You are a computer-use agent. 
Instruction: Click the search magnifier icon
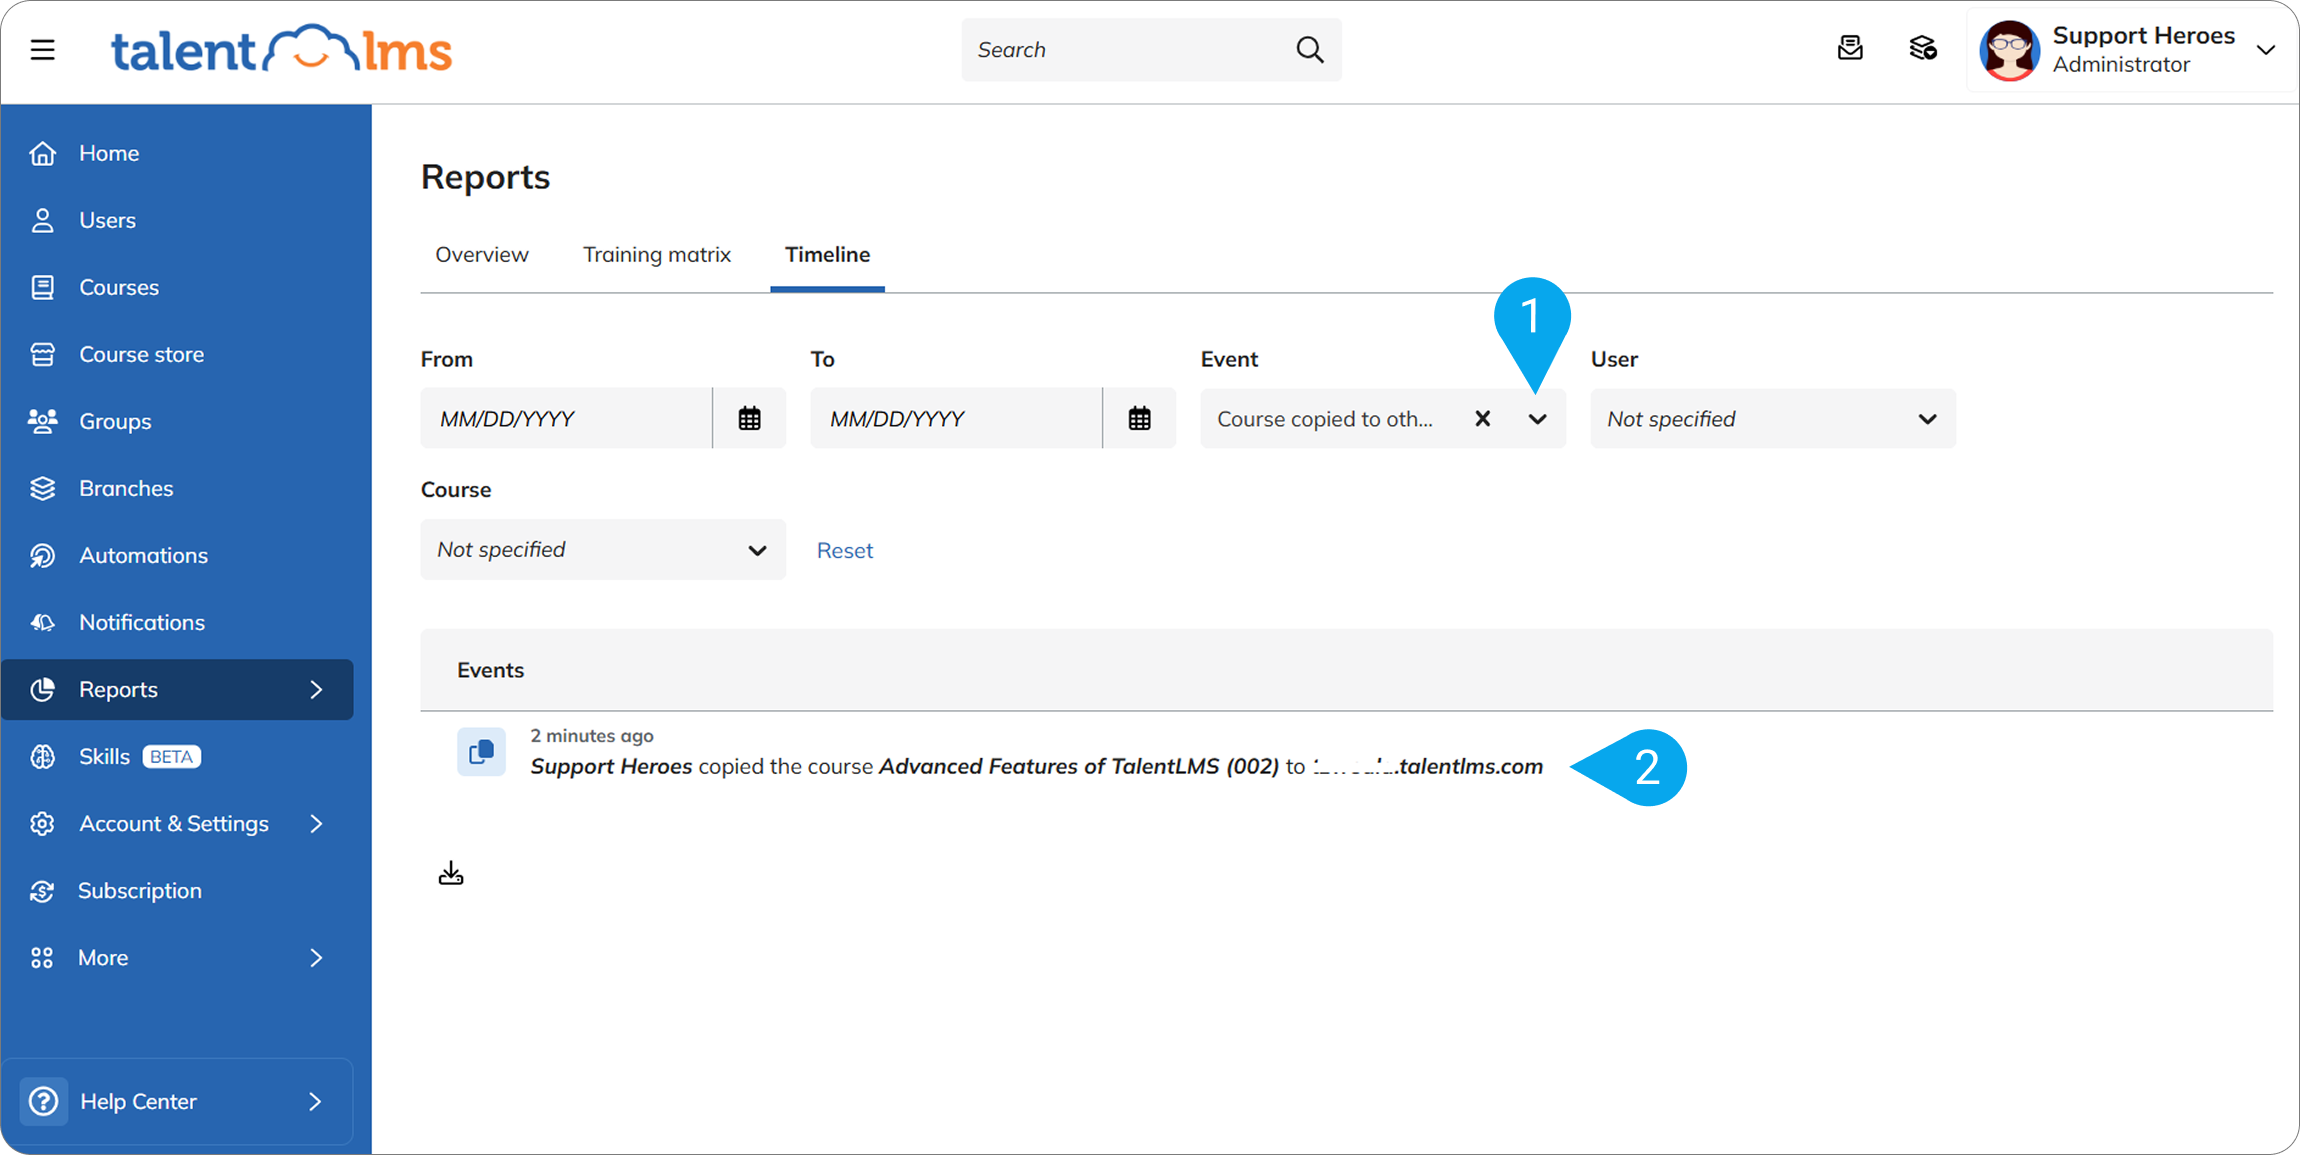click(x=1309, y=49)
